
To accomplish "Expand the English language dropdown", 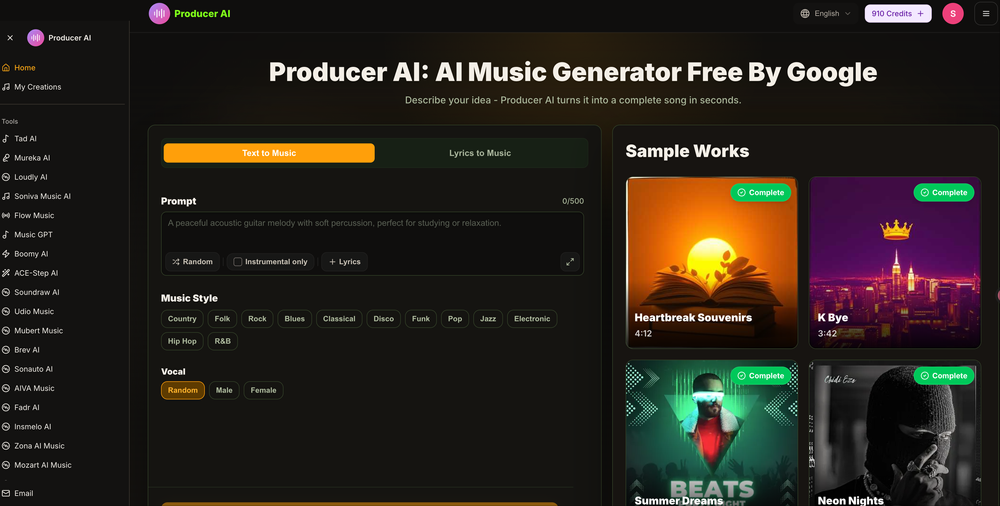I will (827, 13).
